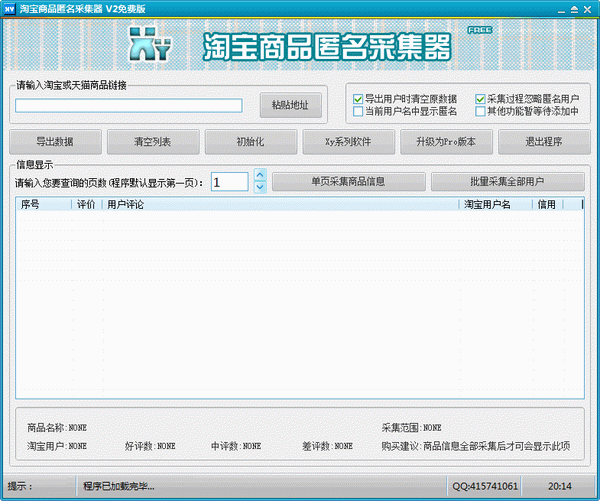This screenshot has height=501, width=600.
Task: Click 单页采集商品信息 button
Action: [x=349, y=181]
